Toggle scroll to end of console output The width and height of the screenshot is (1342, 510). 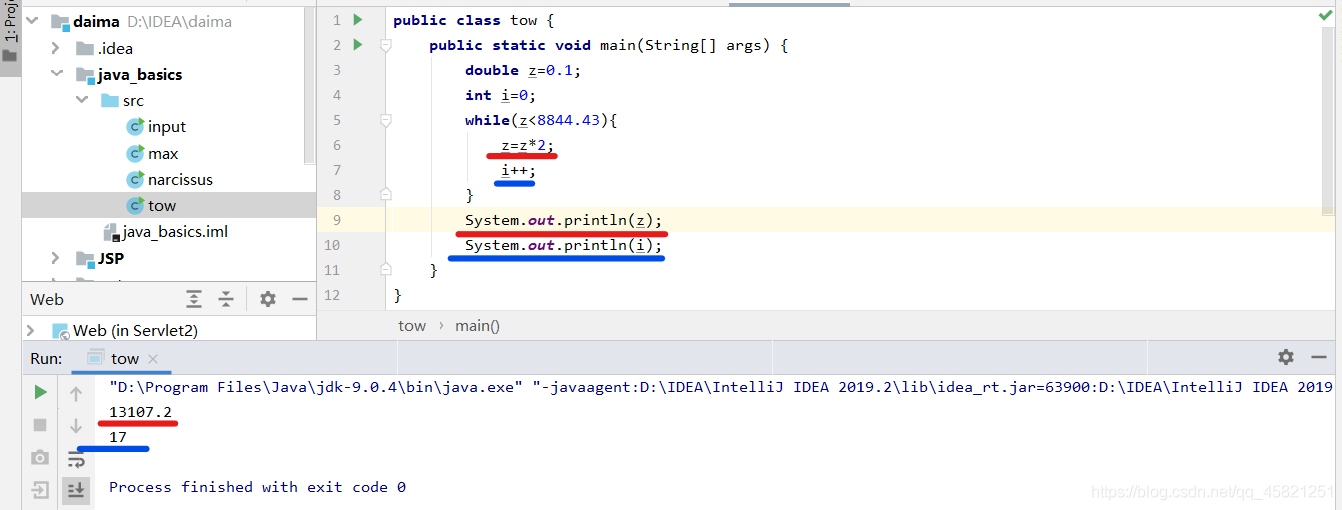pyautogui.click(x=76, y=490)
